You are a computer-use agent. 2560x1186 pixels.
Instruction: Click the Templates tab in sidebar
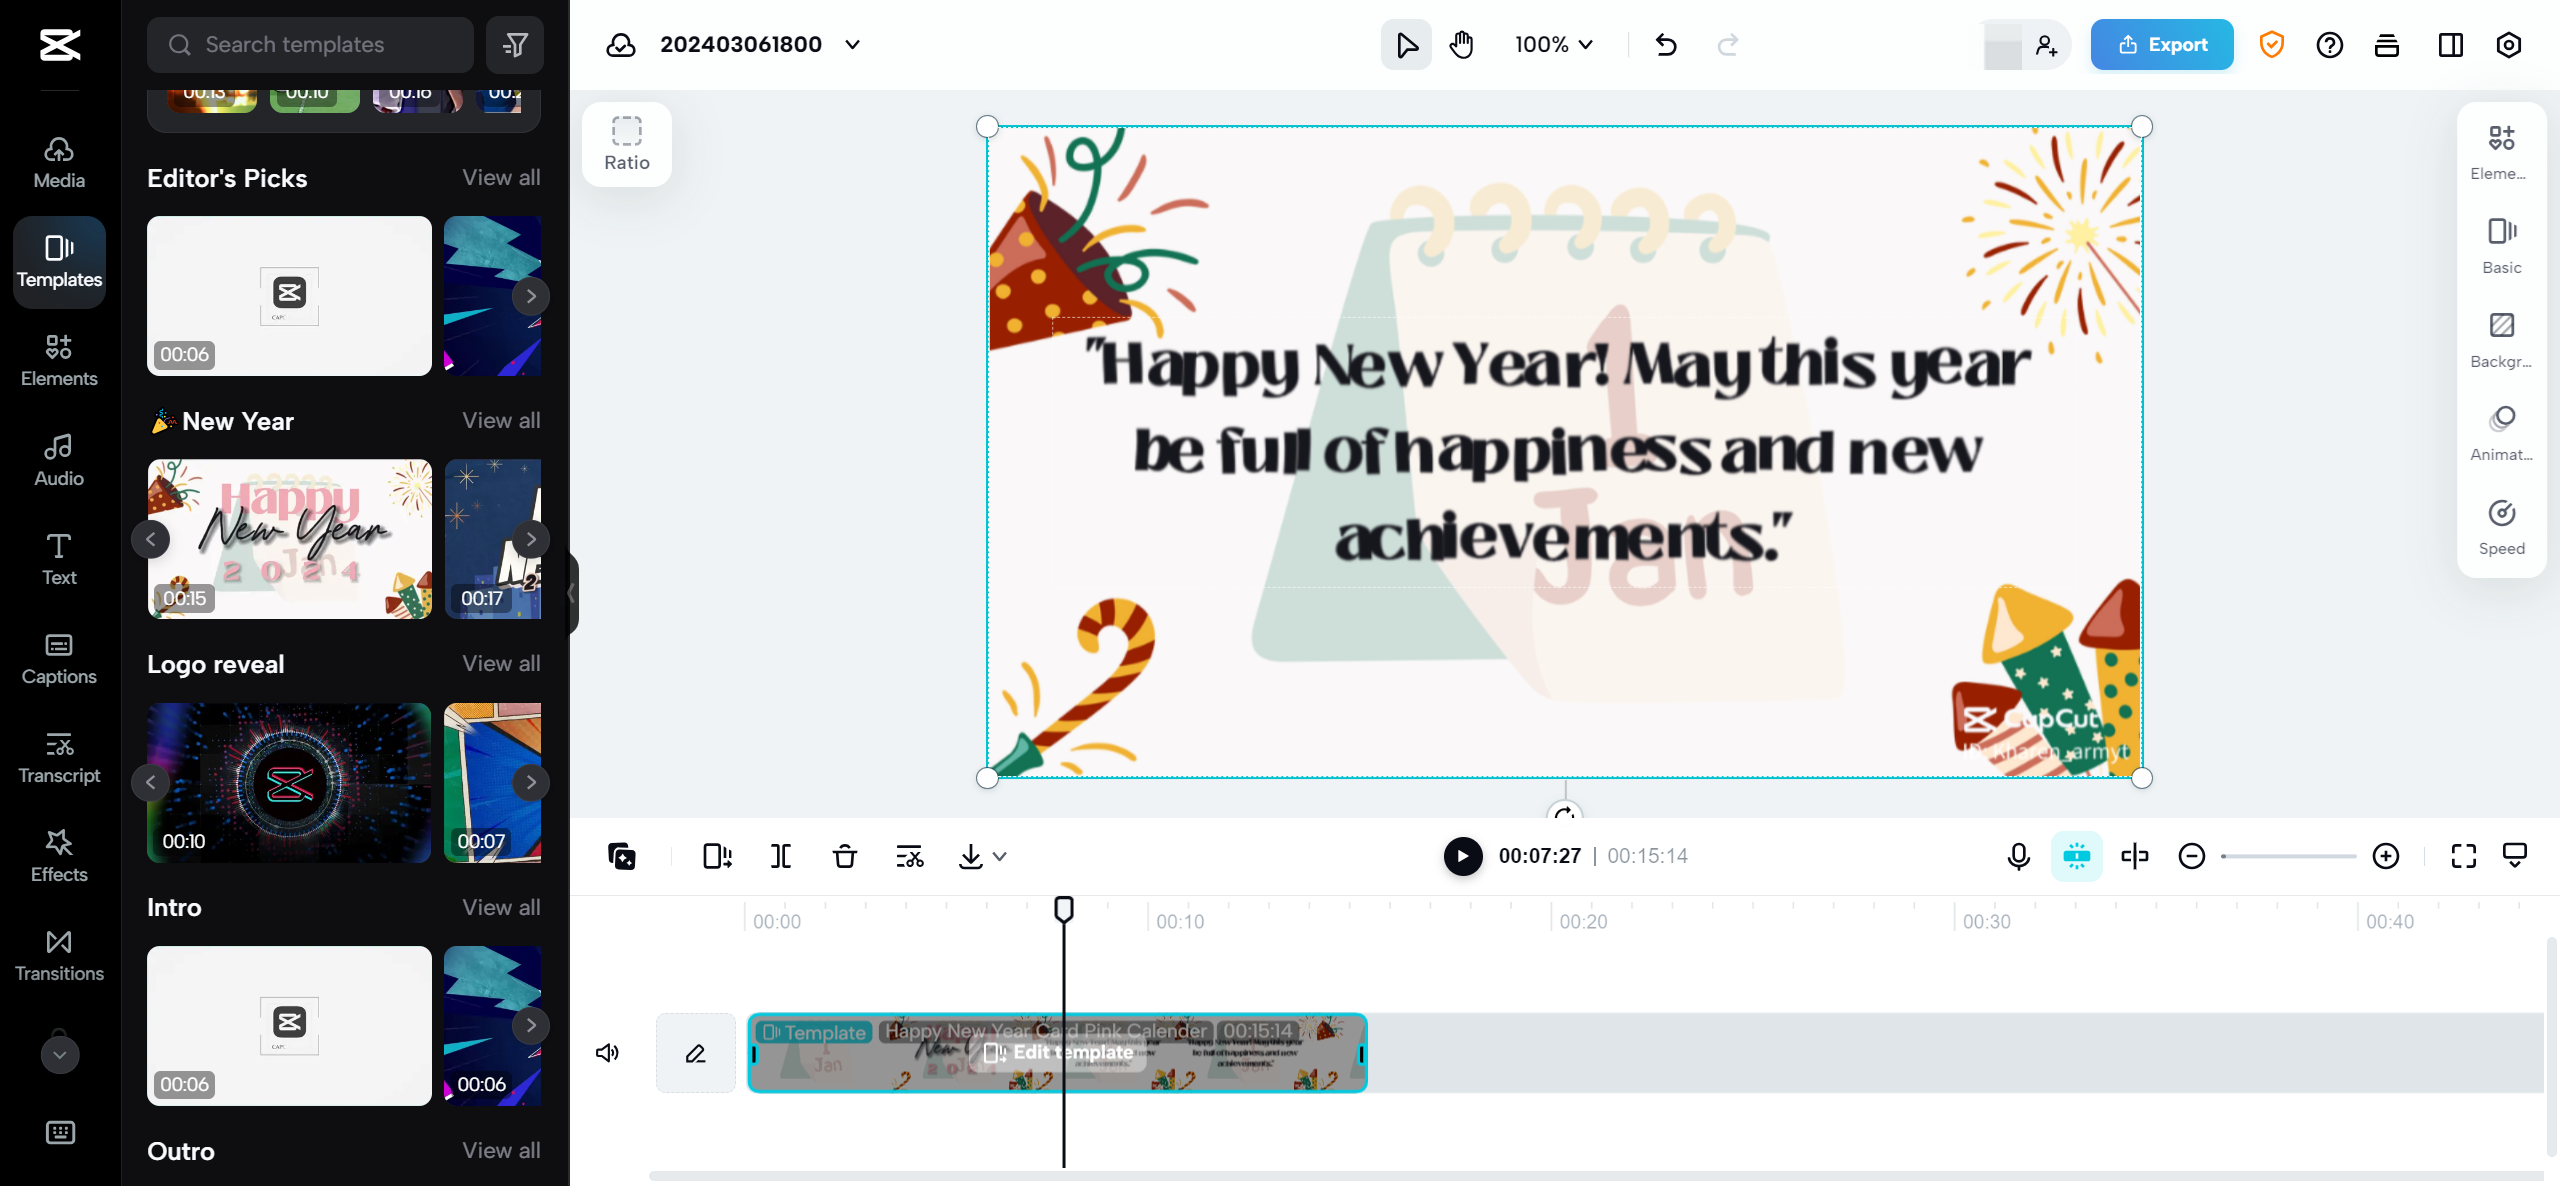[x=59, y=260]
